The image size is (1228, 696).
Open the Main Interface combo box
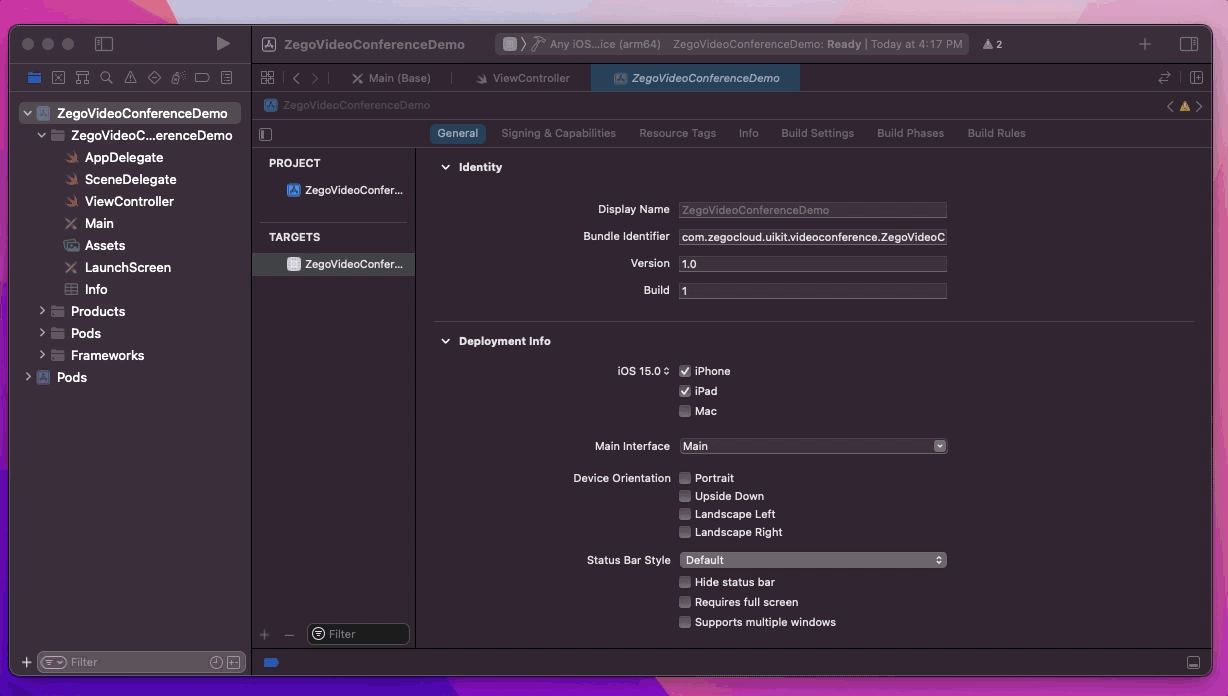(x=813, y=446)
